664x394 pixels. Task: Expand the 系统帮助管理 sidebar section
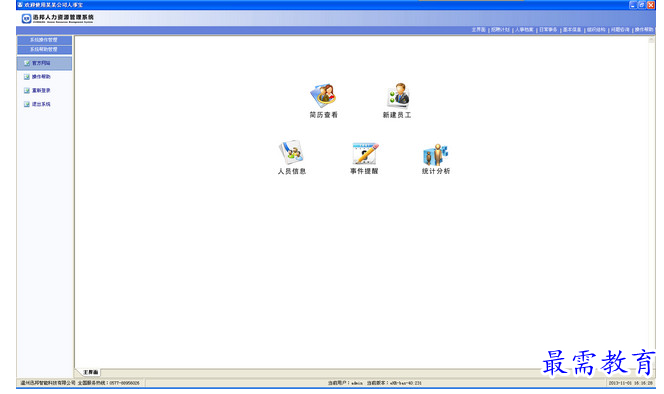coord(44,50)
